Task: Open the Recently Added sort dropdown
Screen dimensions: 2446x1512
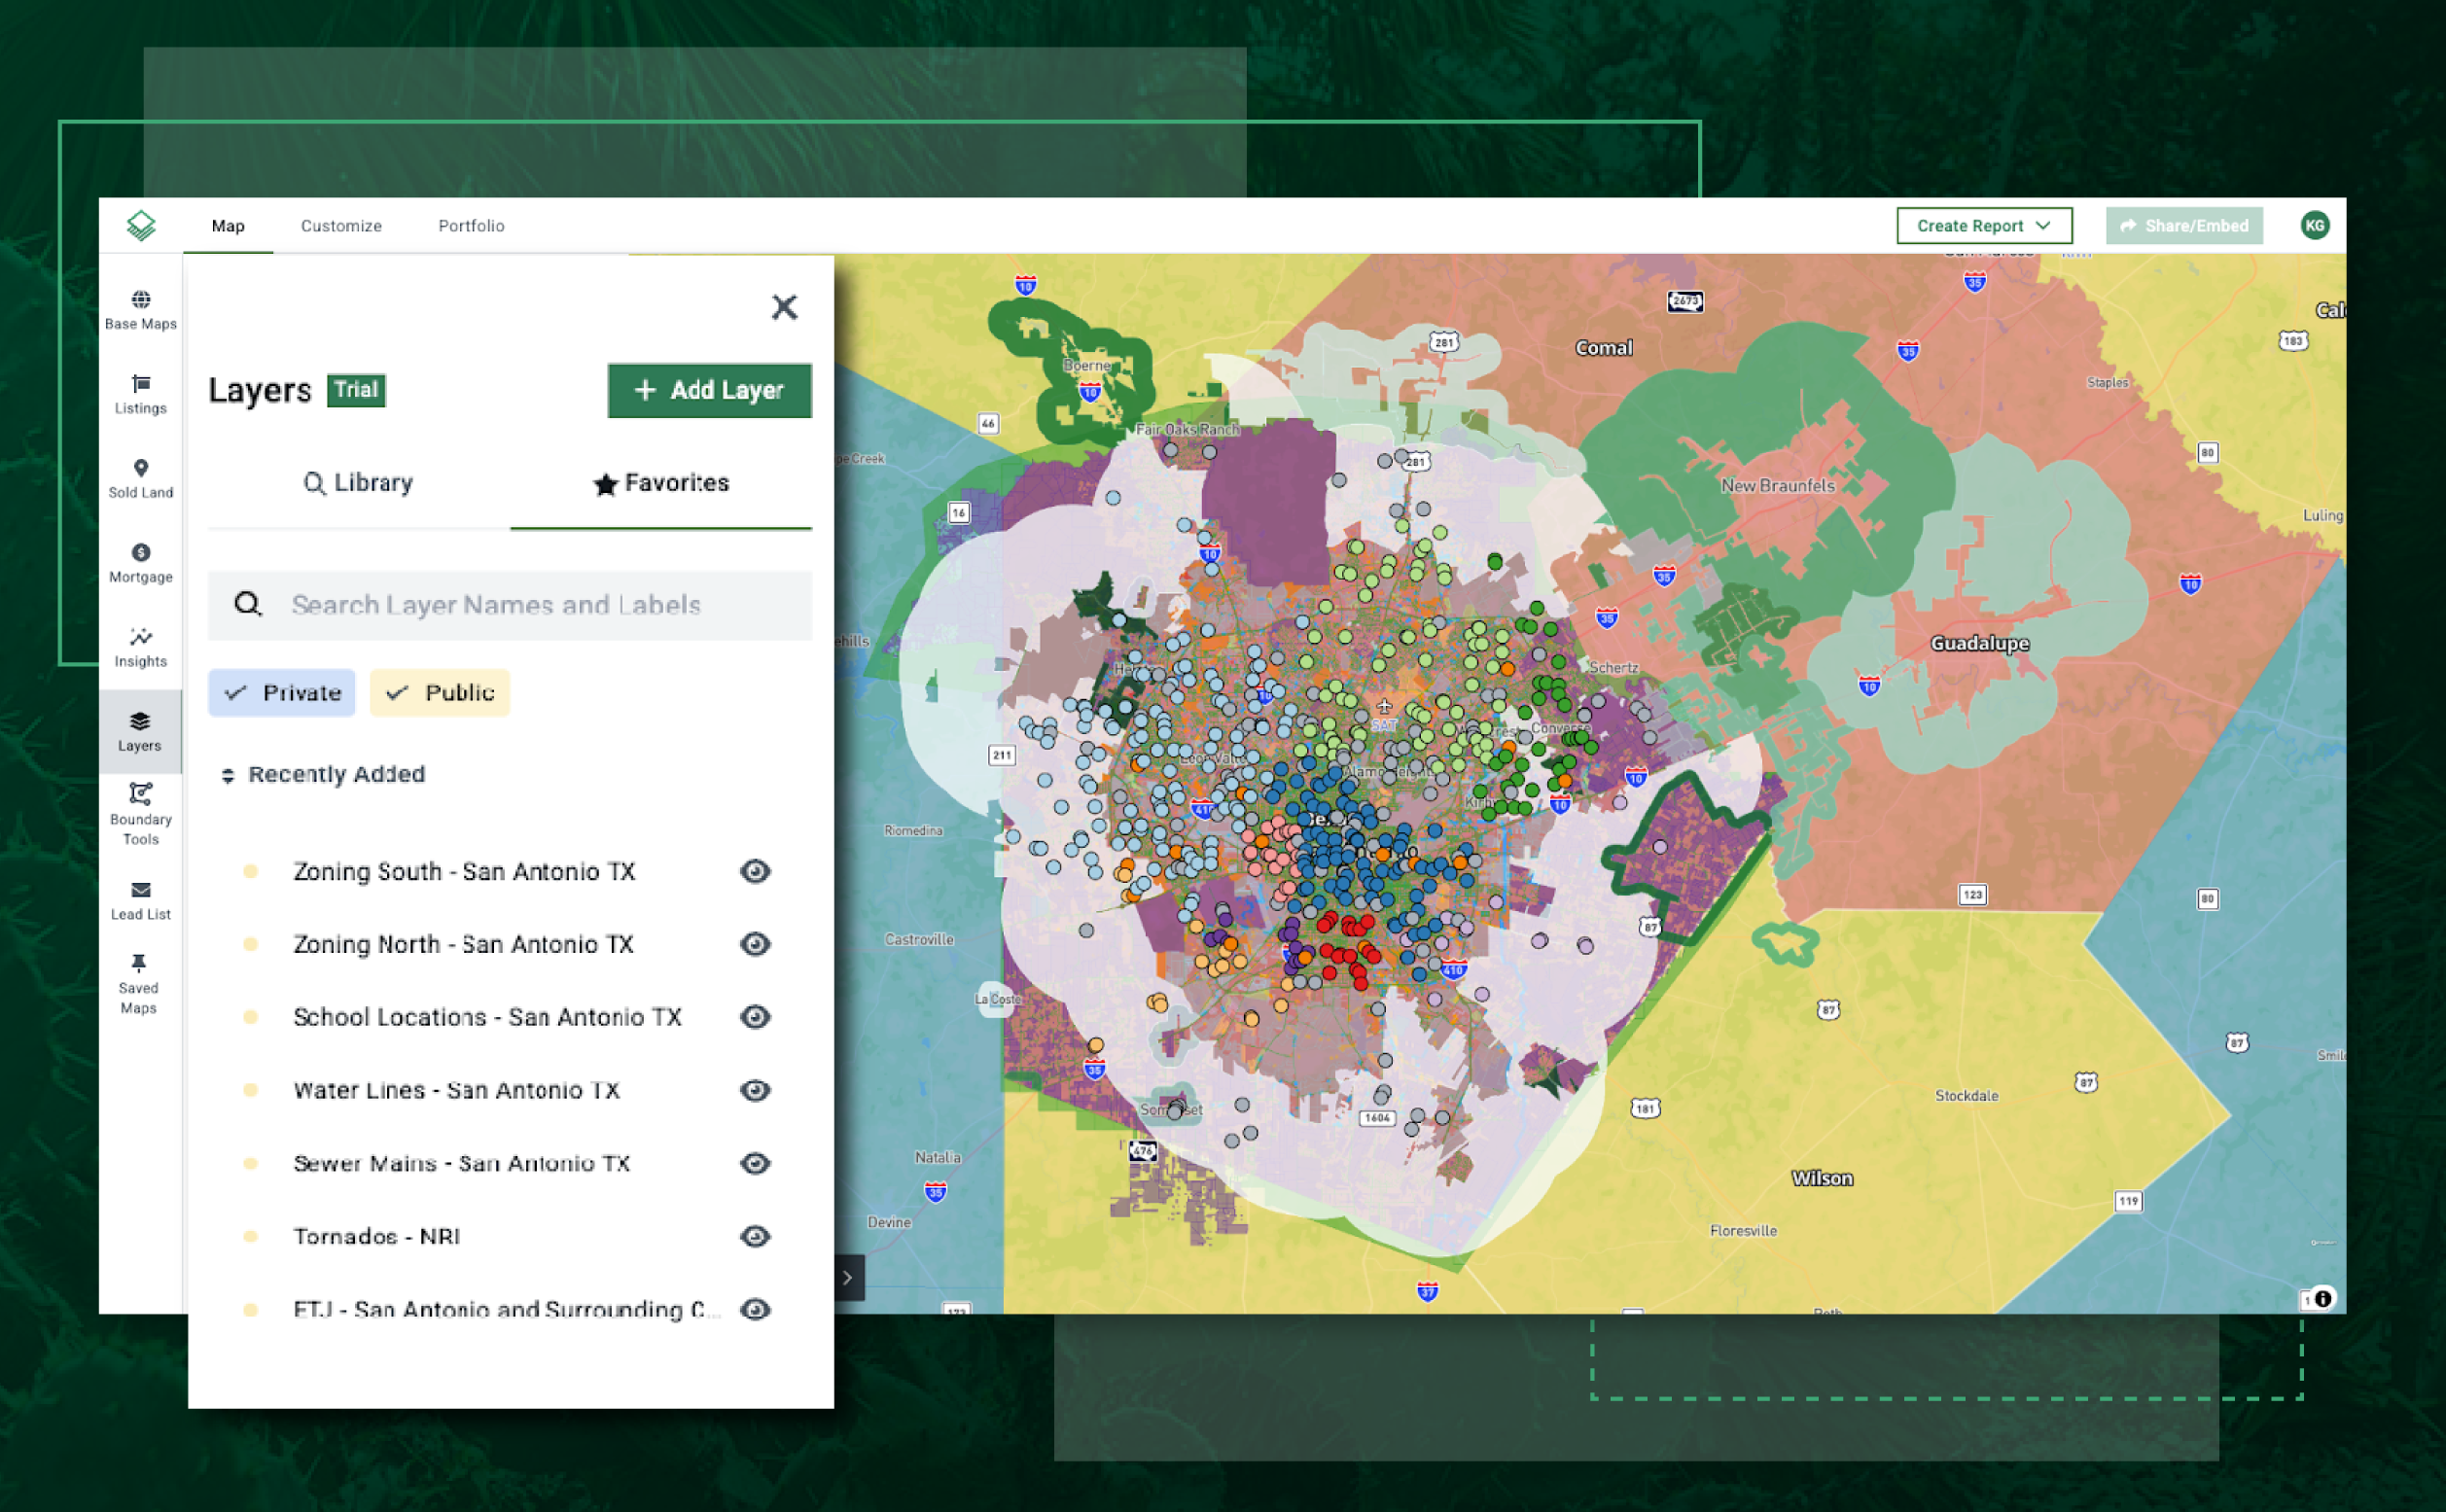Action: click(324, 774)
